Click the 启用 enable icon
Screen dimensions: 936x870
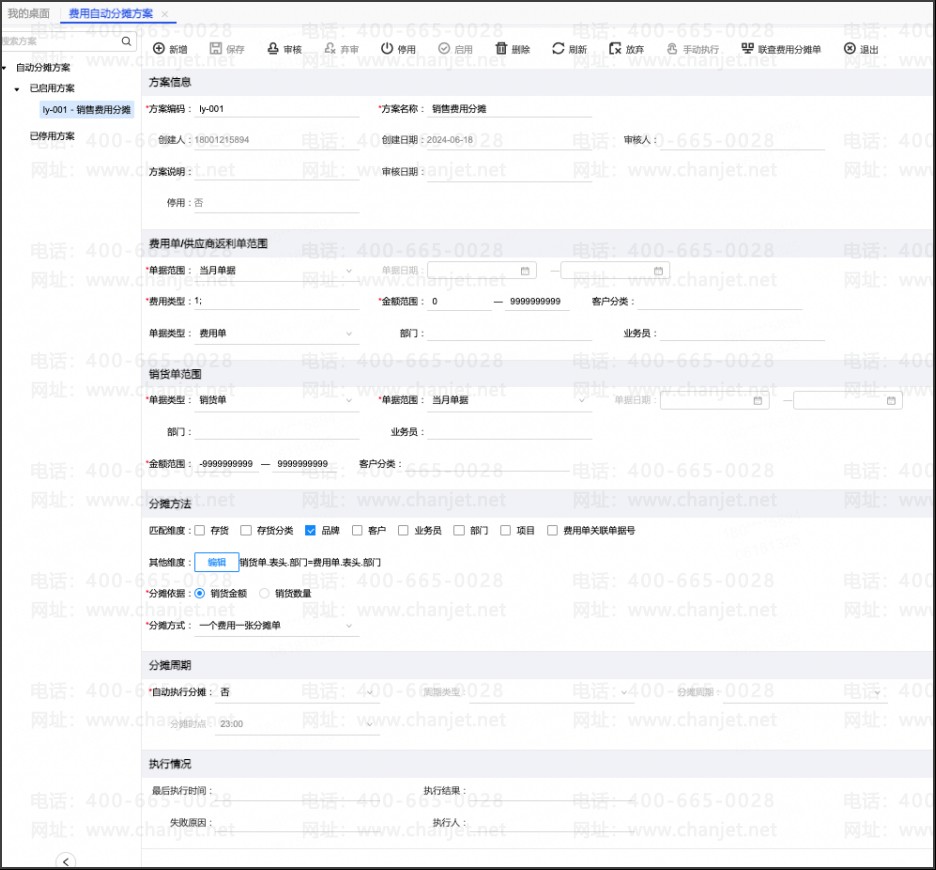pyautogui.click(x=444, y=49)
